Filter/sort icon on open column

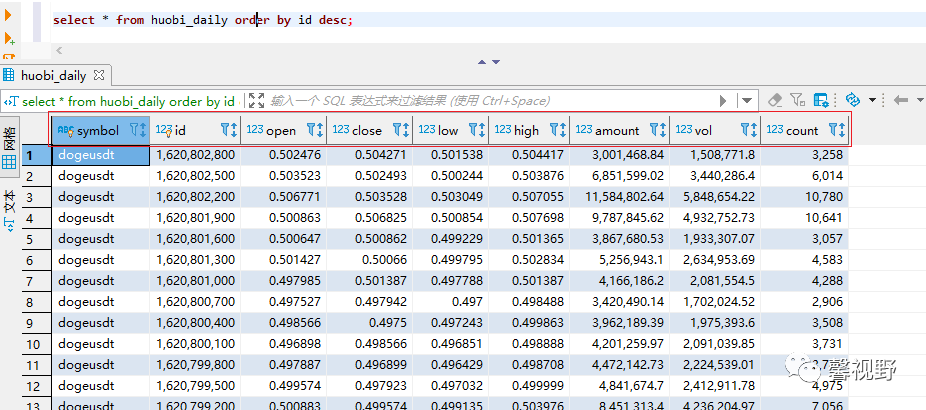(315, 130)
